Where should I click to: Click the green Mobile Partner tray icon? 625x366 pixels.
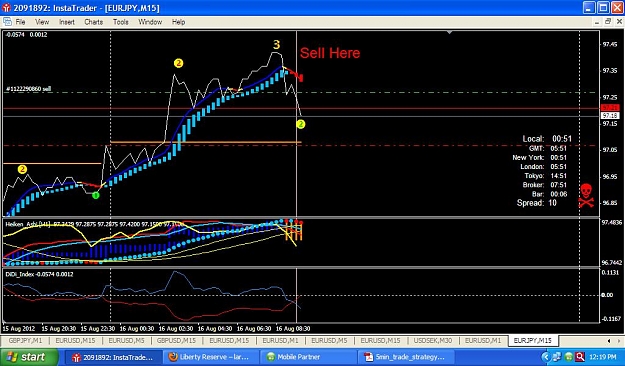[x=568, y=357]
